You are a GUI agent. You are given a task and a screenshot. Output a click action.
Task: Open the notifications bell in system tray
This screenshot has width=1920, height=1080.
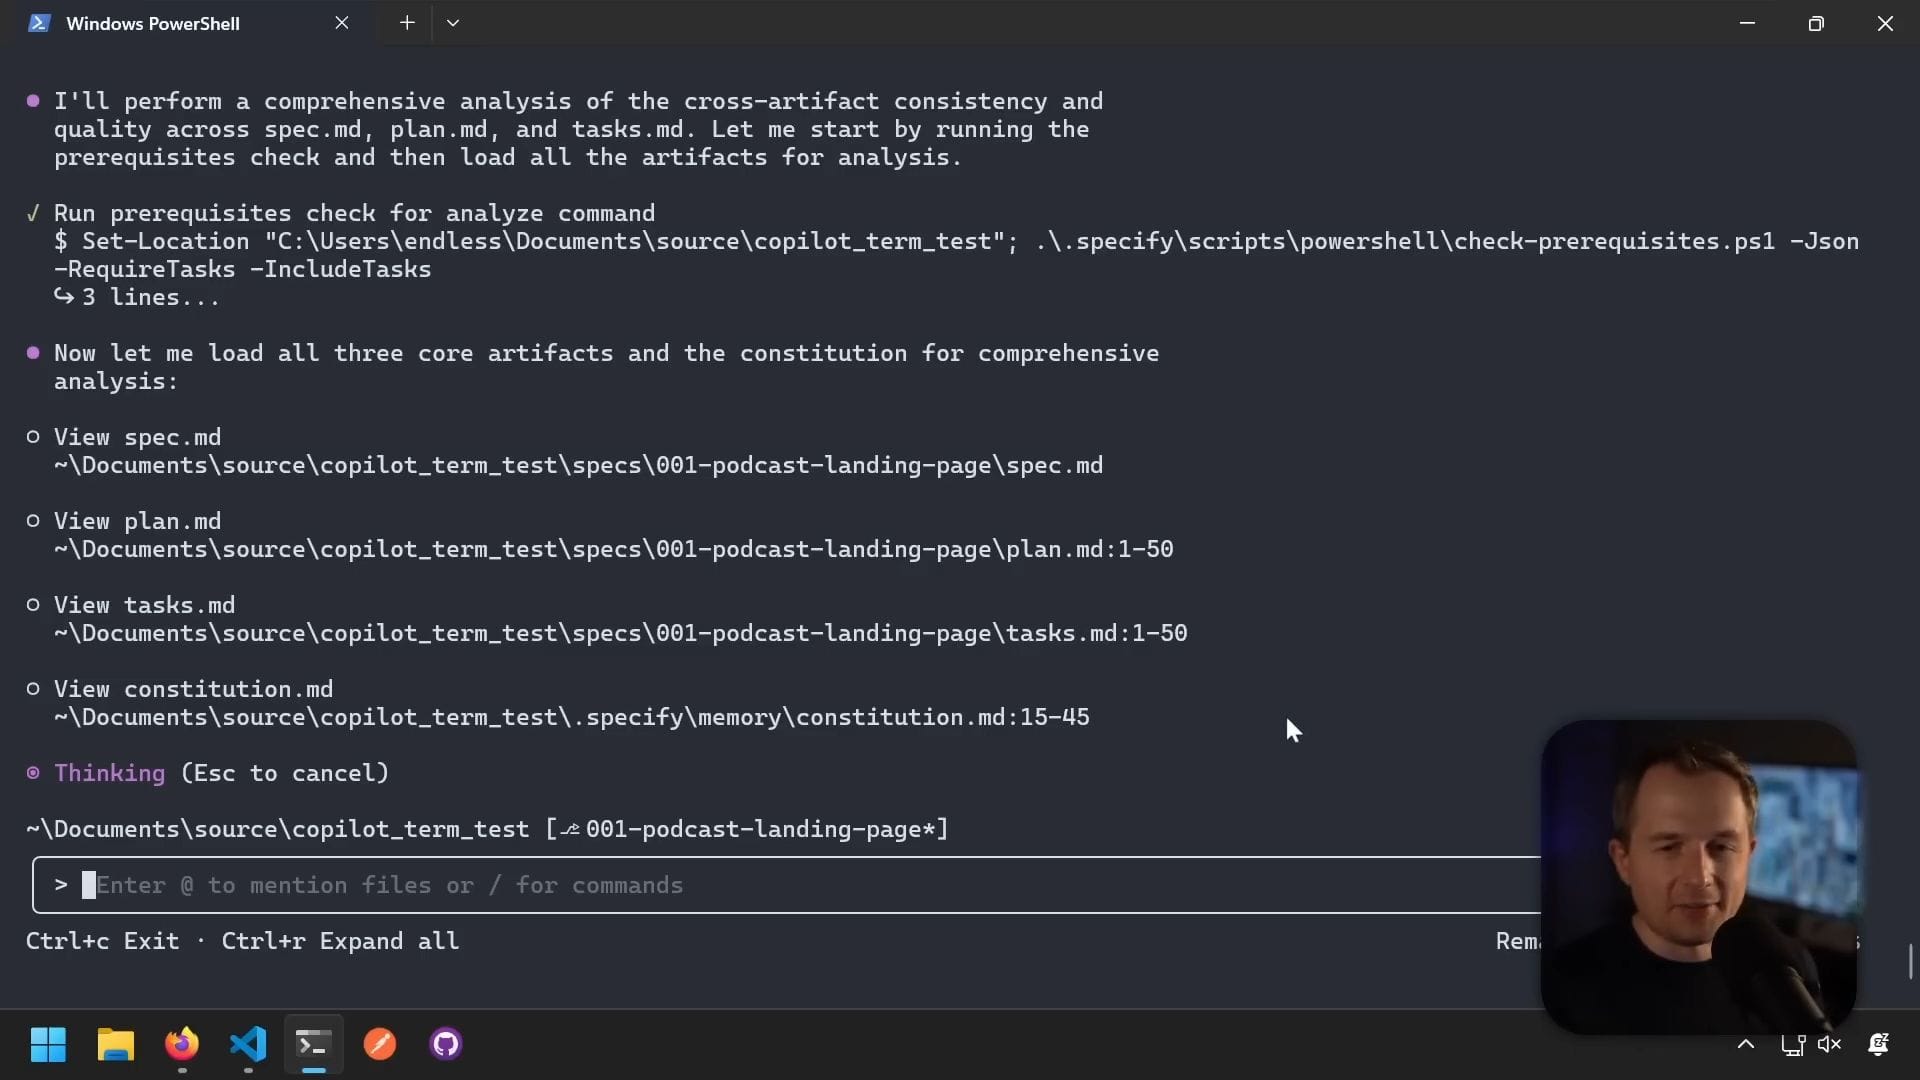[1878, 1045]
